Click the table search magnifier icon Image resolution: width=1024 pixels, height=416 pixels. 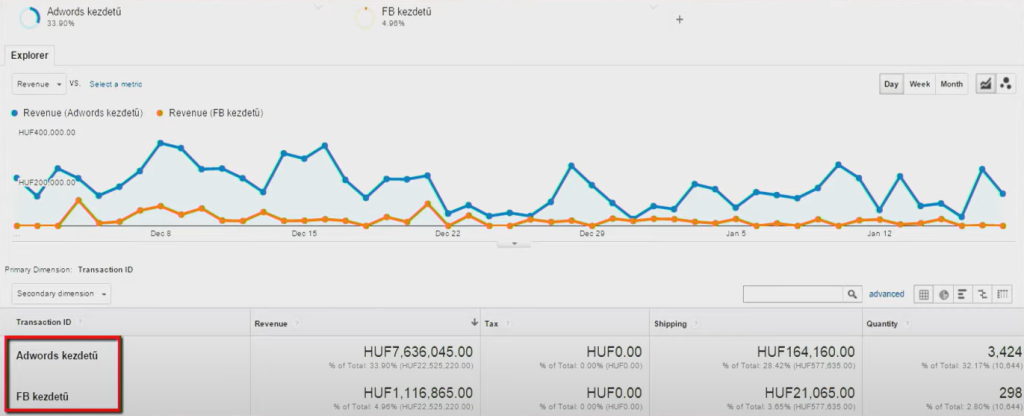(x=852, y=294)
